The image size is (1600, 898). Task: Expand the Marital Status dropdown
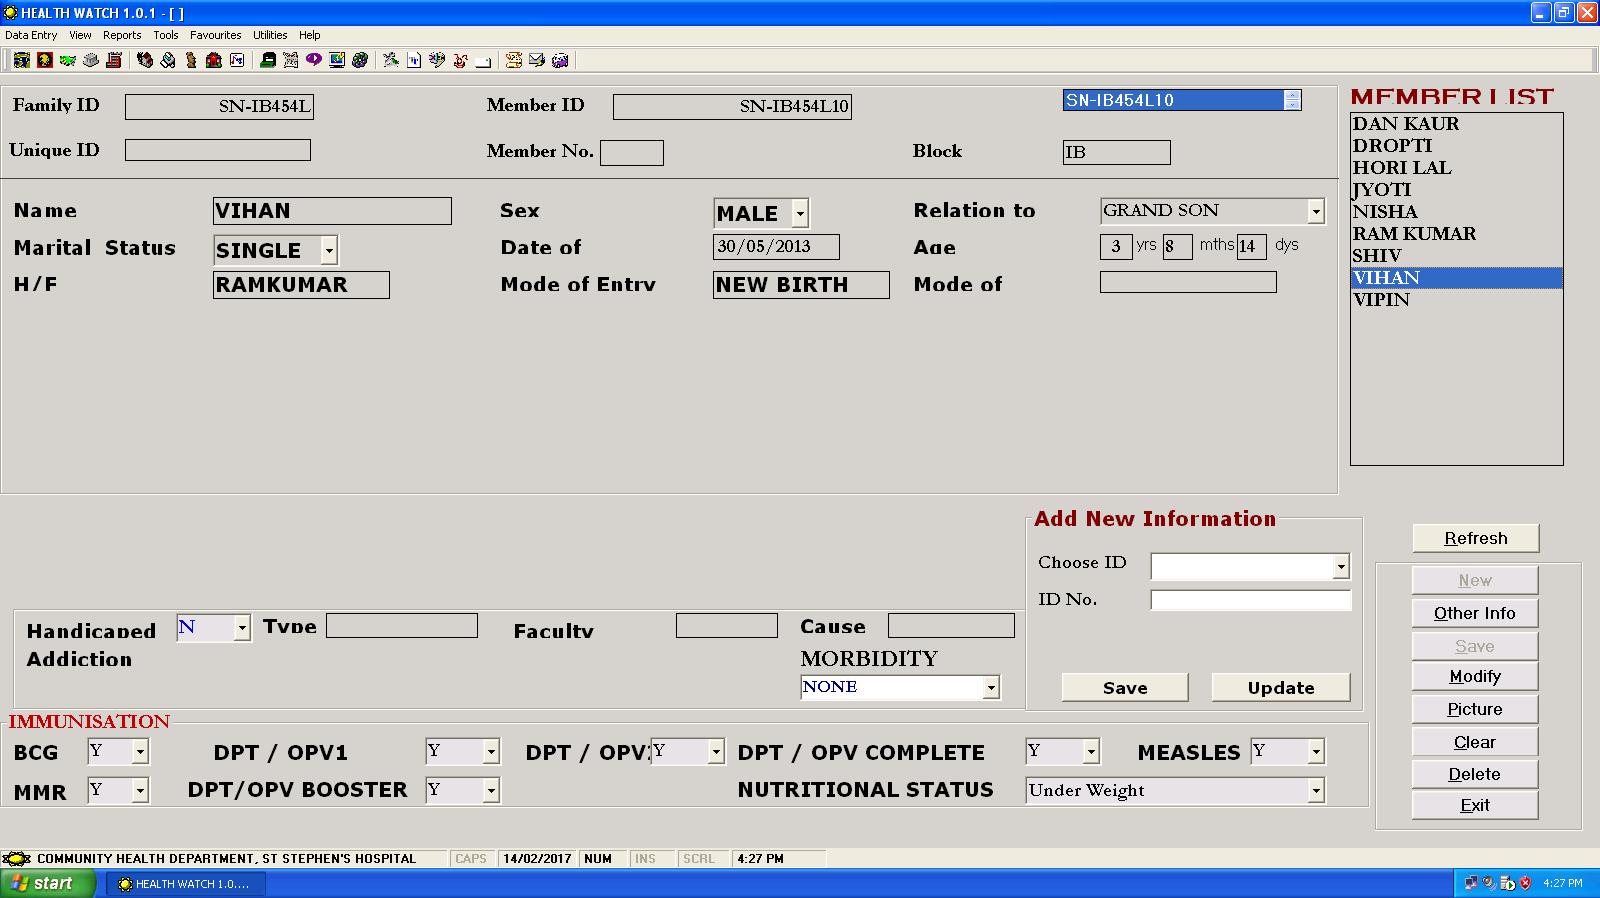[x=328, y=250]
